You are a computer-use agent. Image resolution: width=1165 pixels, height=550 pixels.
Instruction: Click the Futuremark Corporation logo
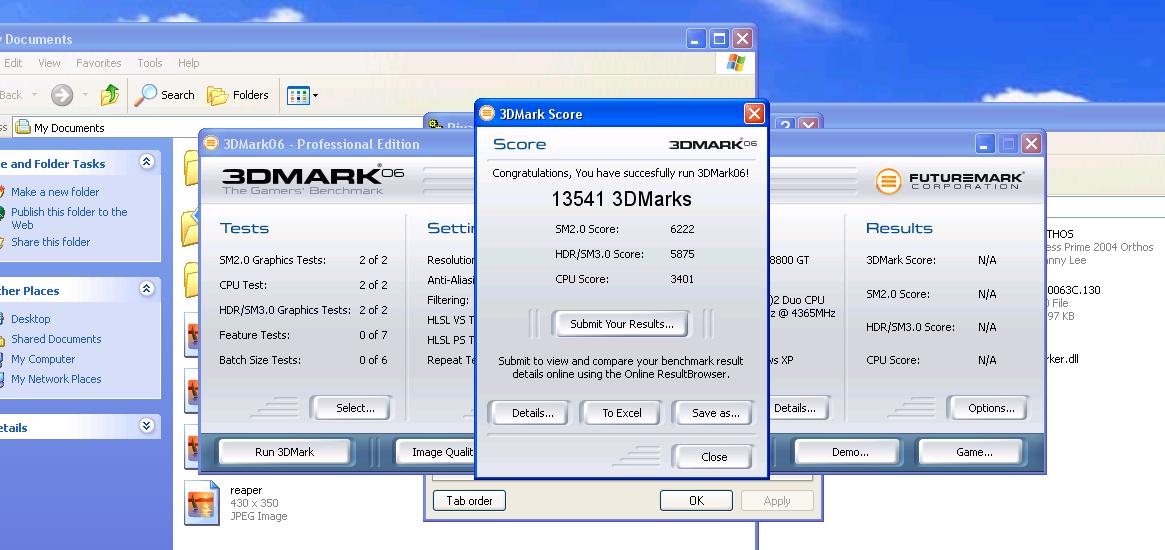coord(949,181)
